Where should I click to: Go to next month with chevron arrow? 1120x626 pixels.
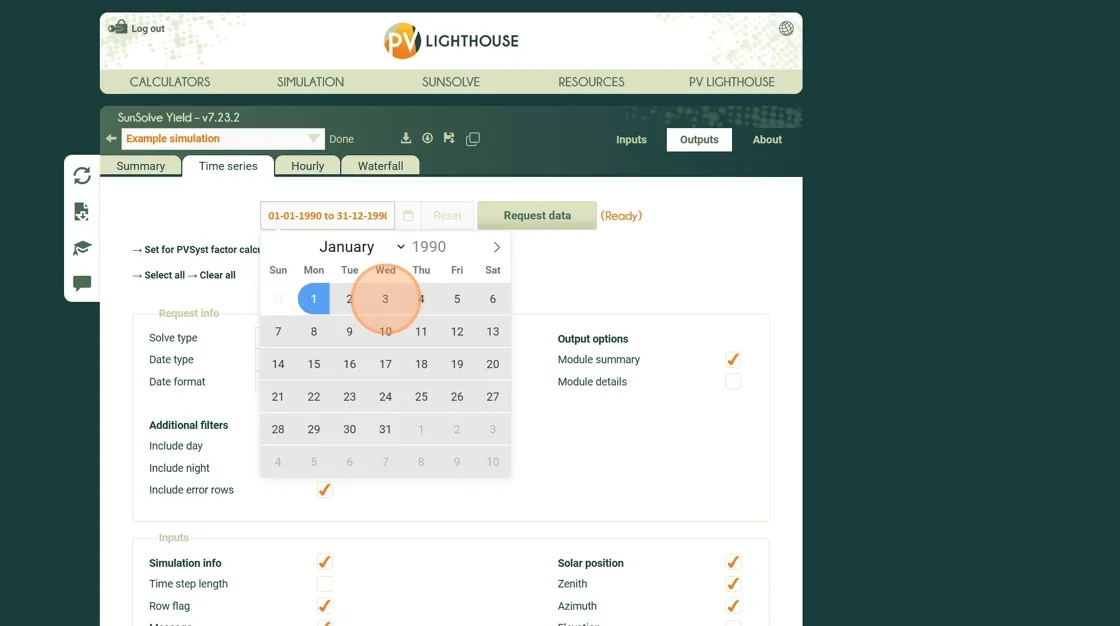[496, 247]
